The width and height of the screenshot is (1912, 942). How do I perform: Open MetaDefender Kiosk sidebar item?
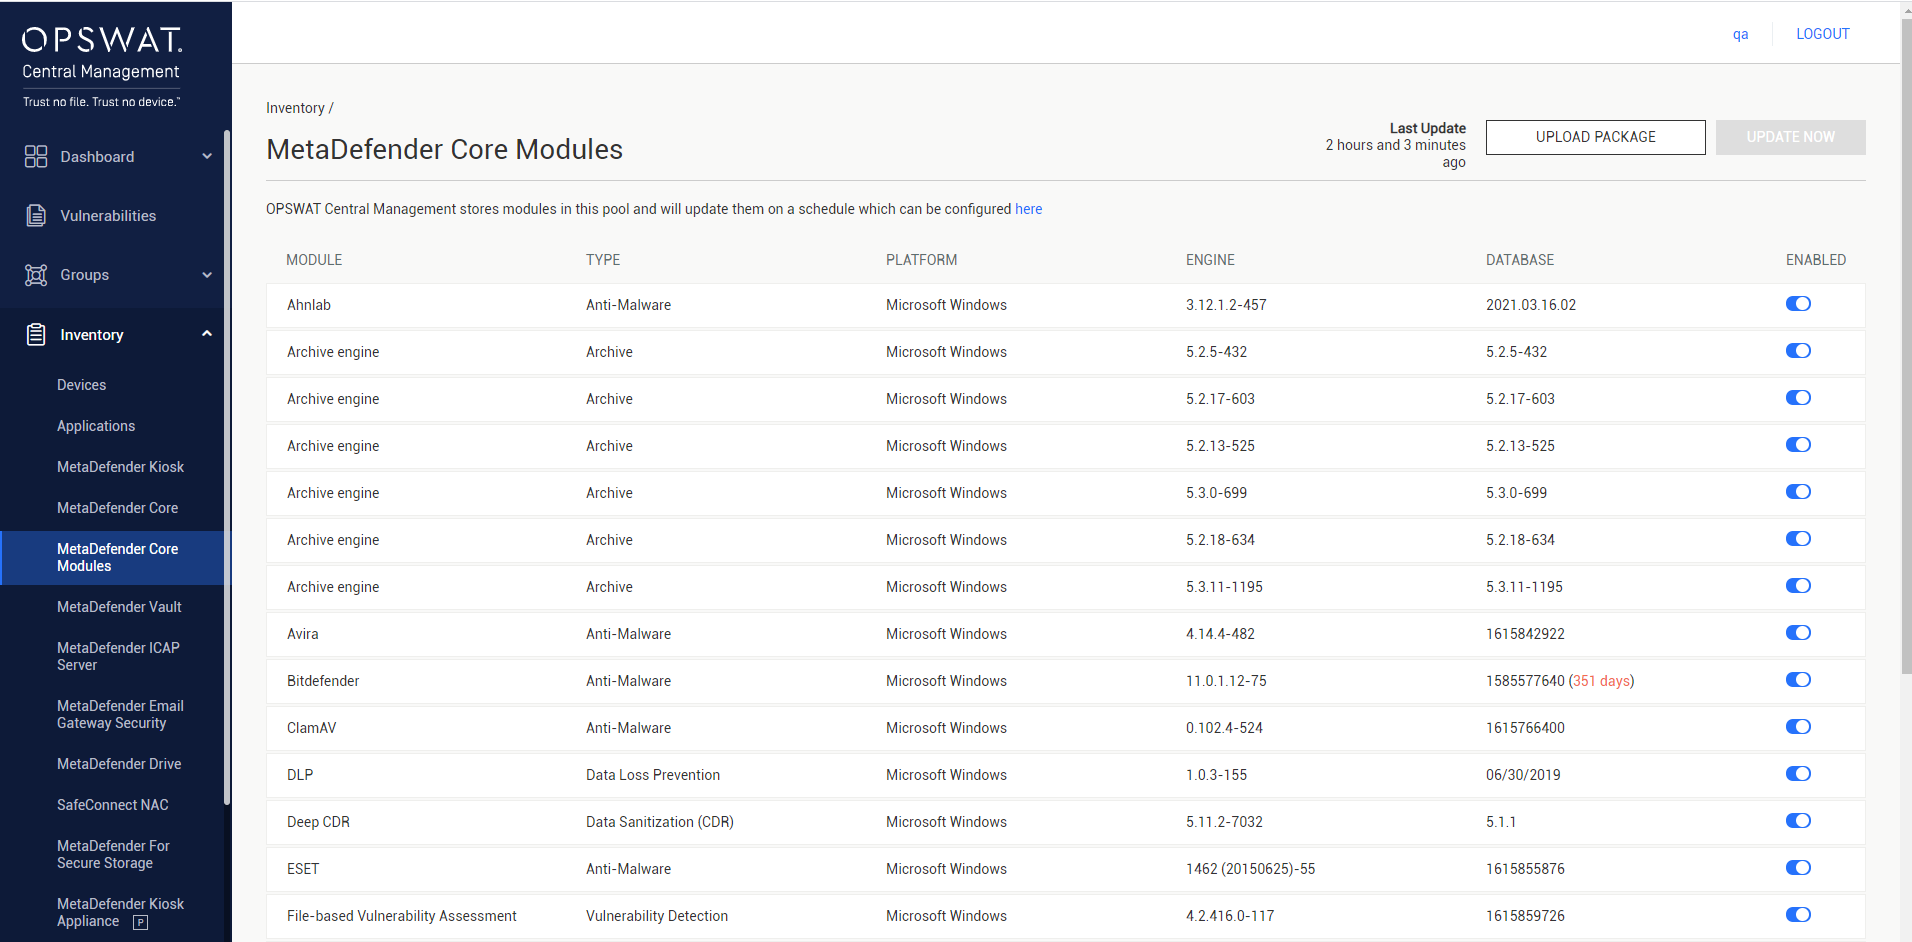tap(120, 467)
